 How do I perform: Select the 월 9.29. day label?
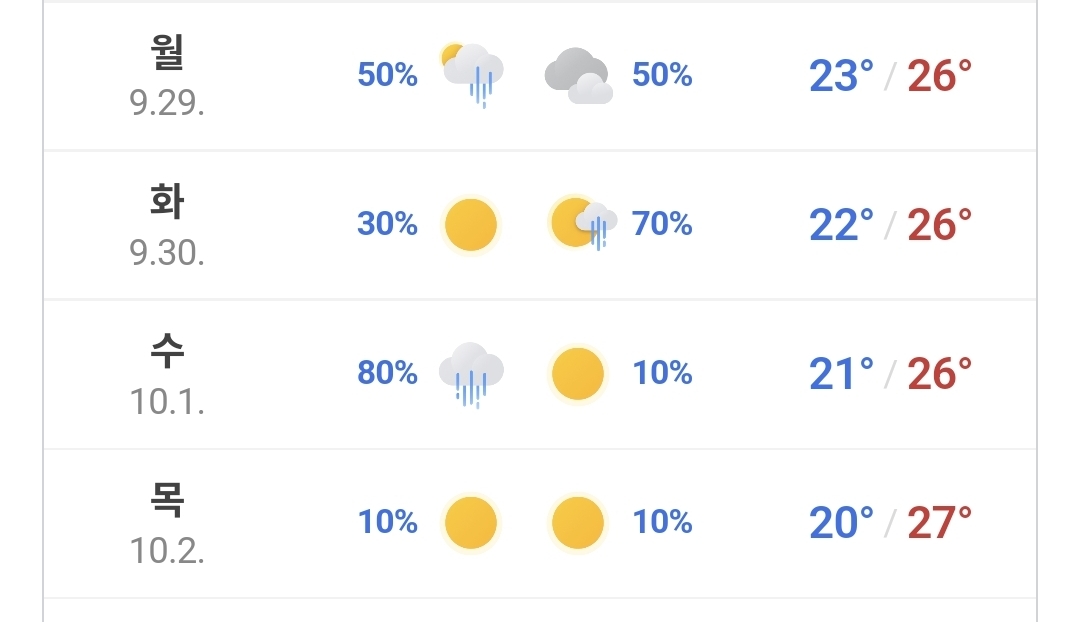[x=167, y=75]
